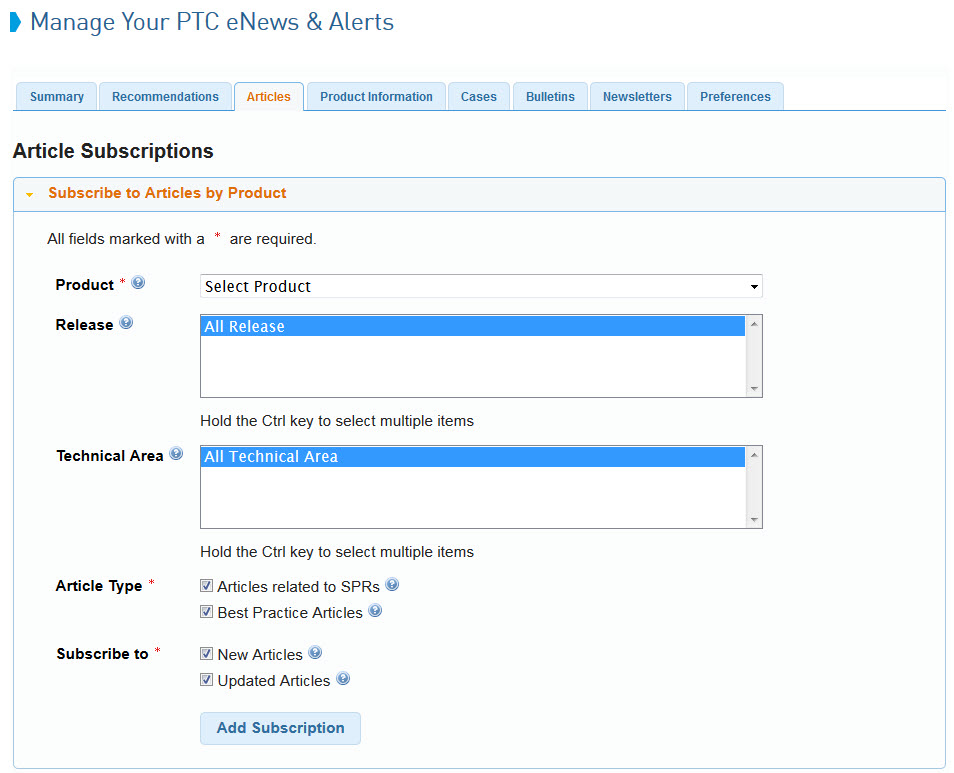Show help for Updated Articles option
954x773 pixels.
pos(343,679)
